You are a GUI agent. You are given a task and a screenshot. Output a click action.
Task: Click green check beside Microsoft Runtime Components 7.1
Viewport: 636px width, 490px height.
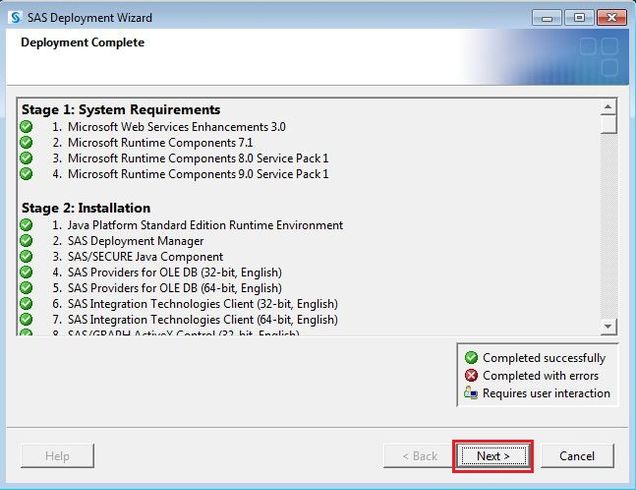point(26,142)
